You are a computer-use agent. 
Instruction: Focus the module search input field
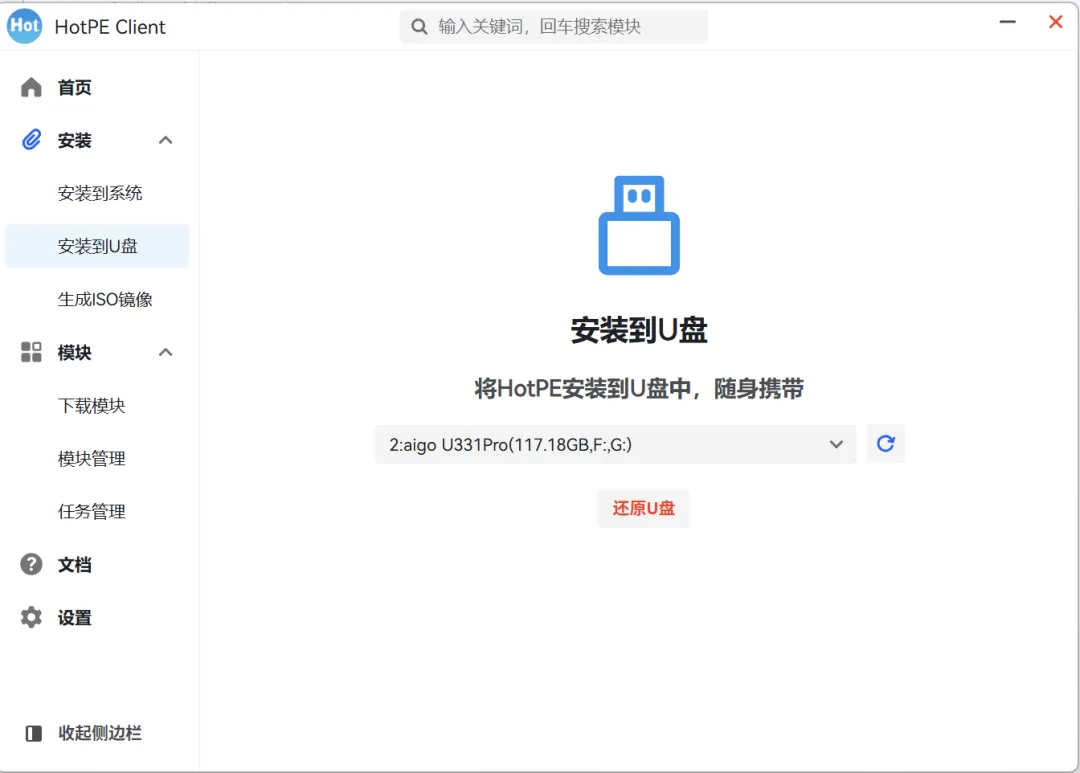pyautogui.click(x=554, y=27)
